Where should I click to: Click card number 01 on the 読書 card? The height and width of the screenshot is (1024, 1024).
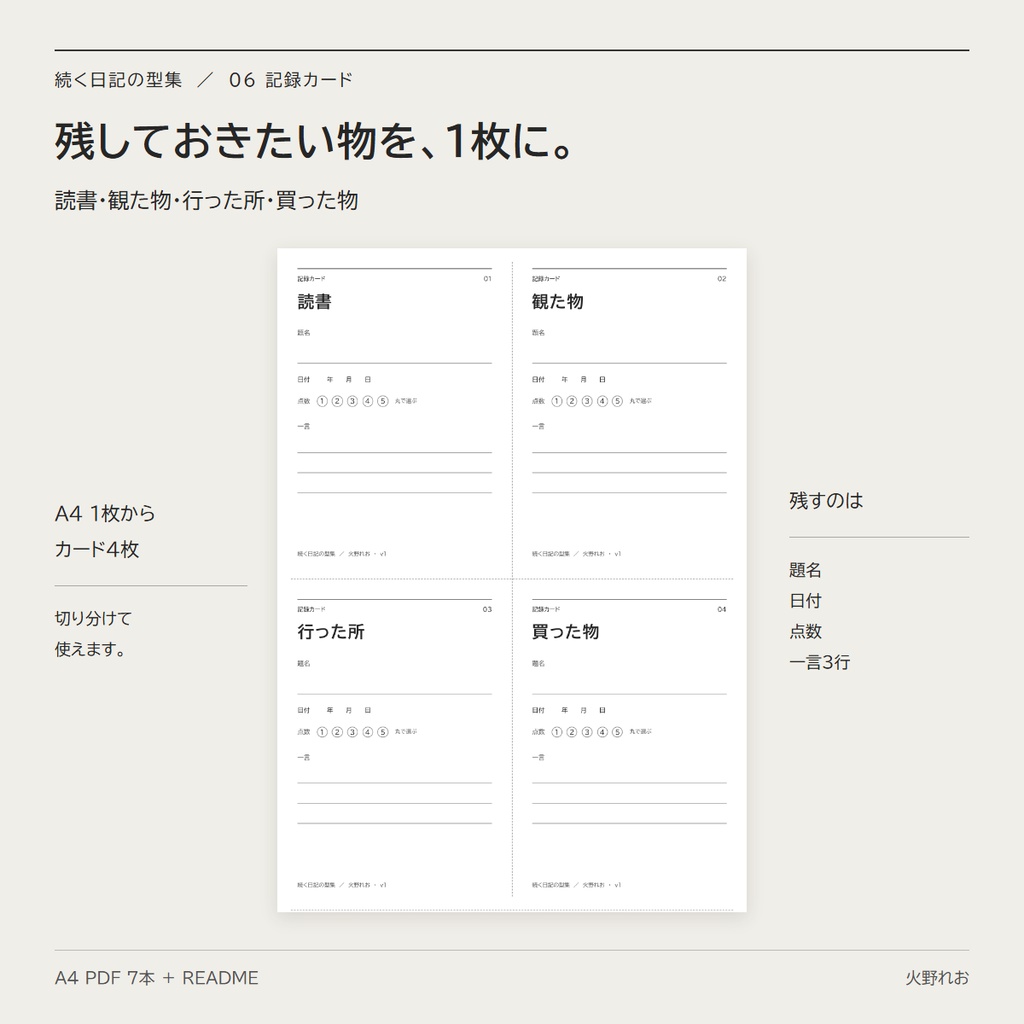487,279
